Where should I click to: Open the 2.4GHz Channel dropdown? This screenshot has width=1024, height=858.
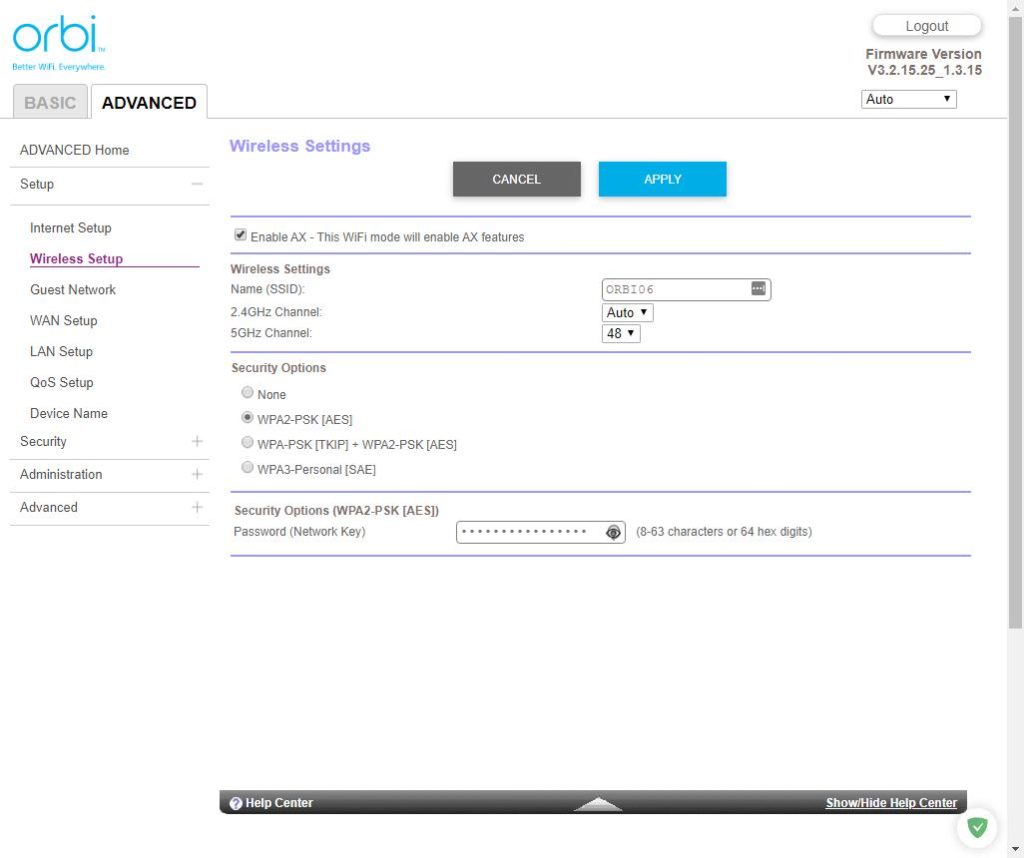click(627, 312)
